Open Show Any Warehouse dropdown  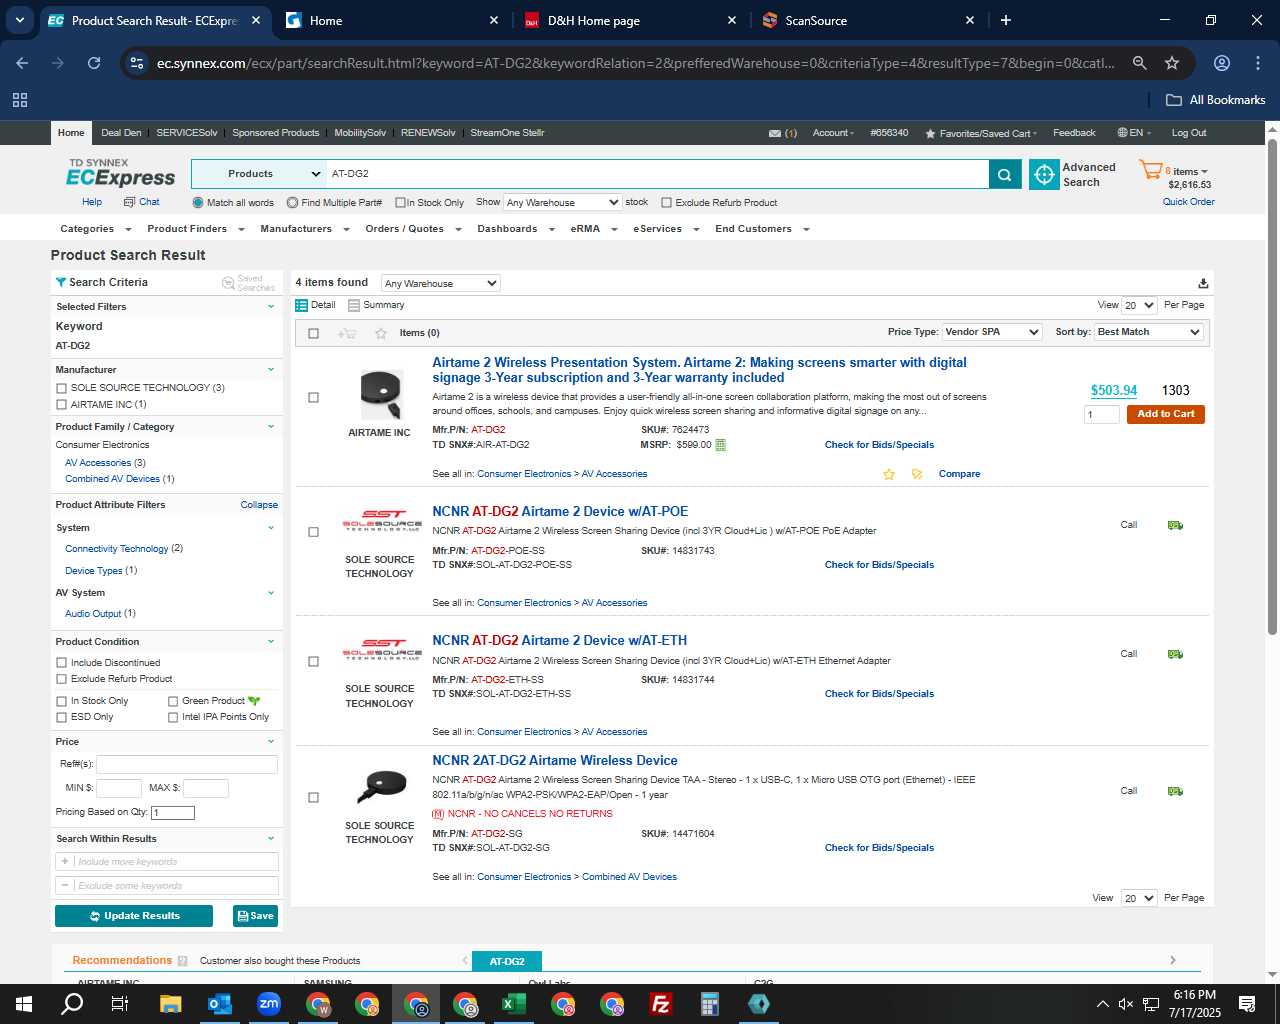point(563,202)
